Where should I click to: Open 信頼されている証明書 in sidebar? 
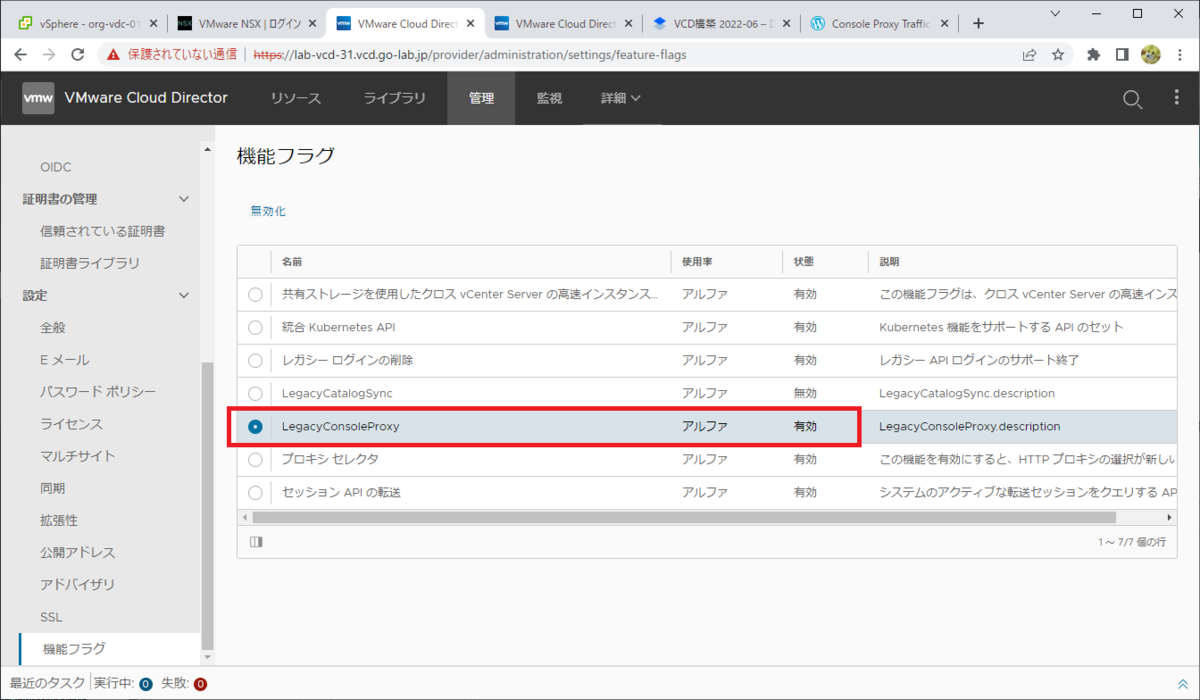[102, 231]
